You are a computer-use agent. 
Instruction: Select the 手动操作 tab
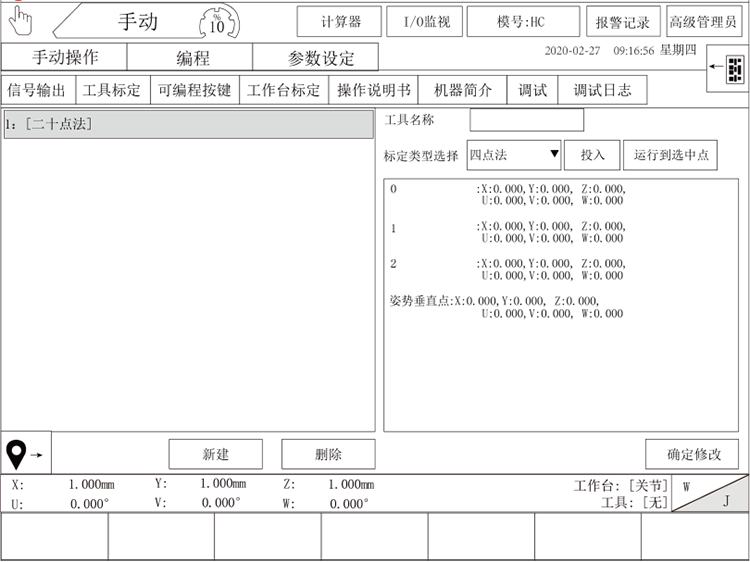(x=65, y=58)
